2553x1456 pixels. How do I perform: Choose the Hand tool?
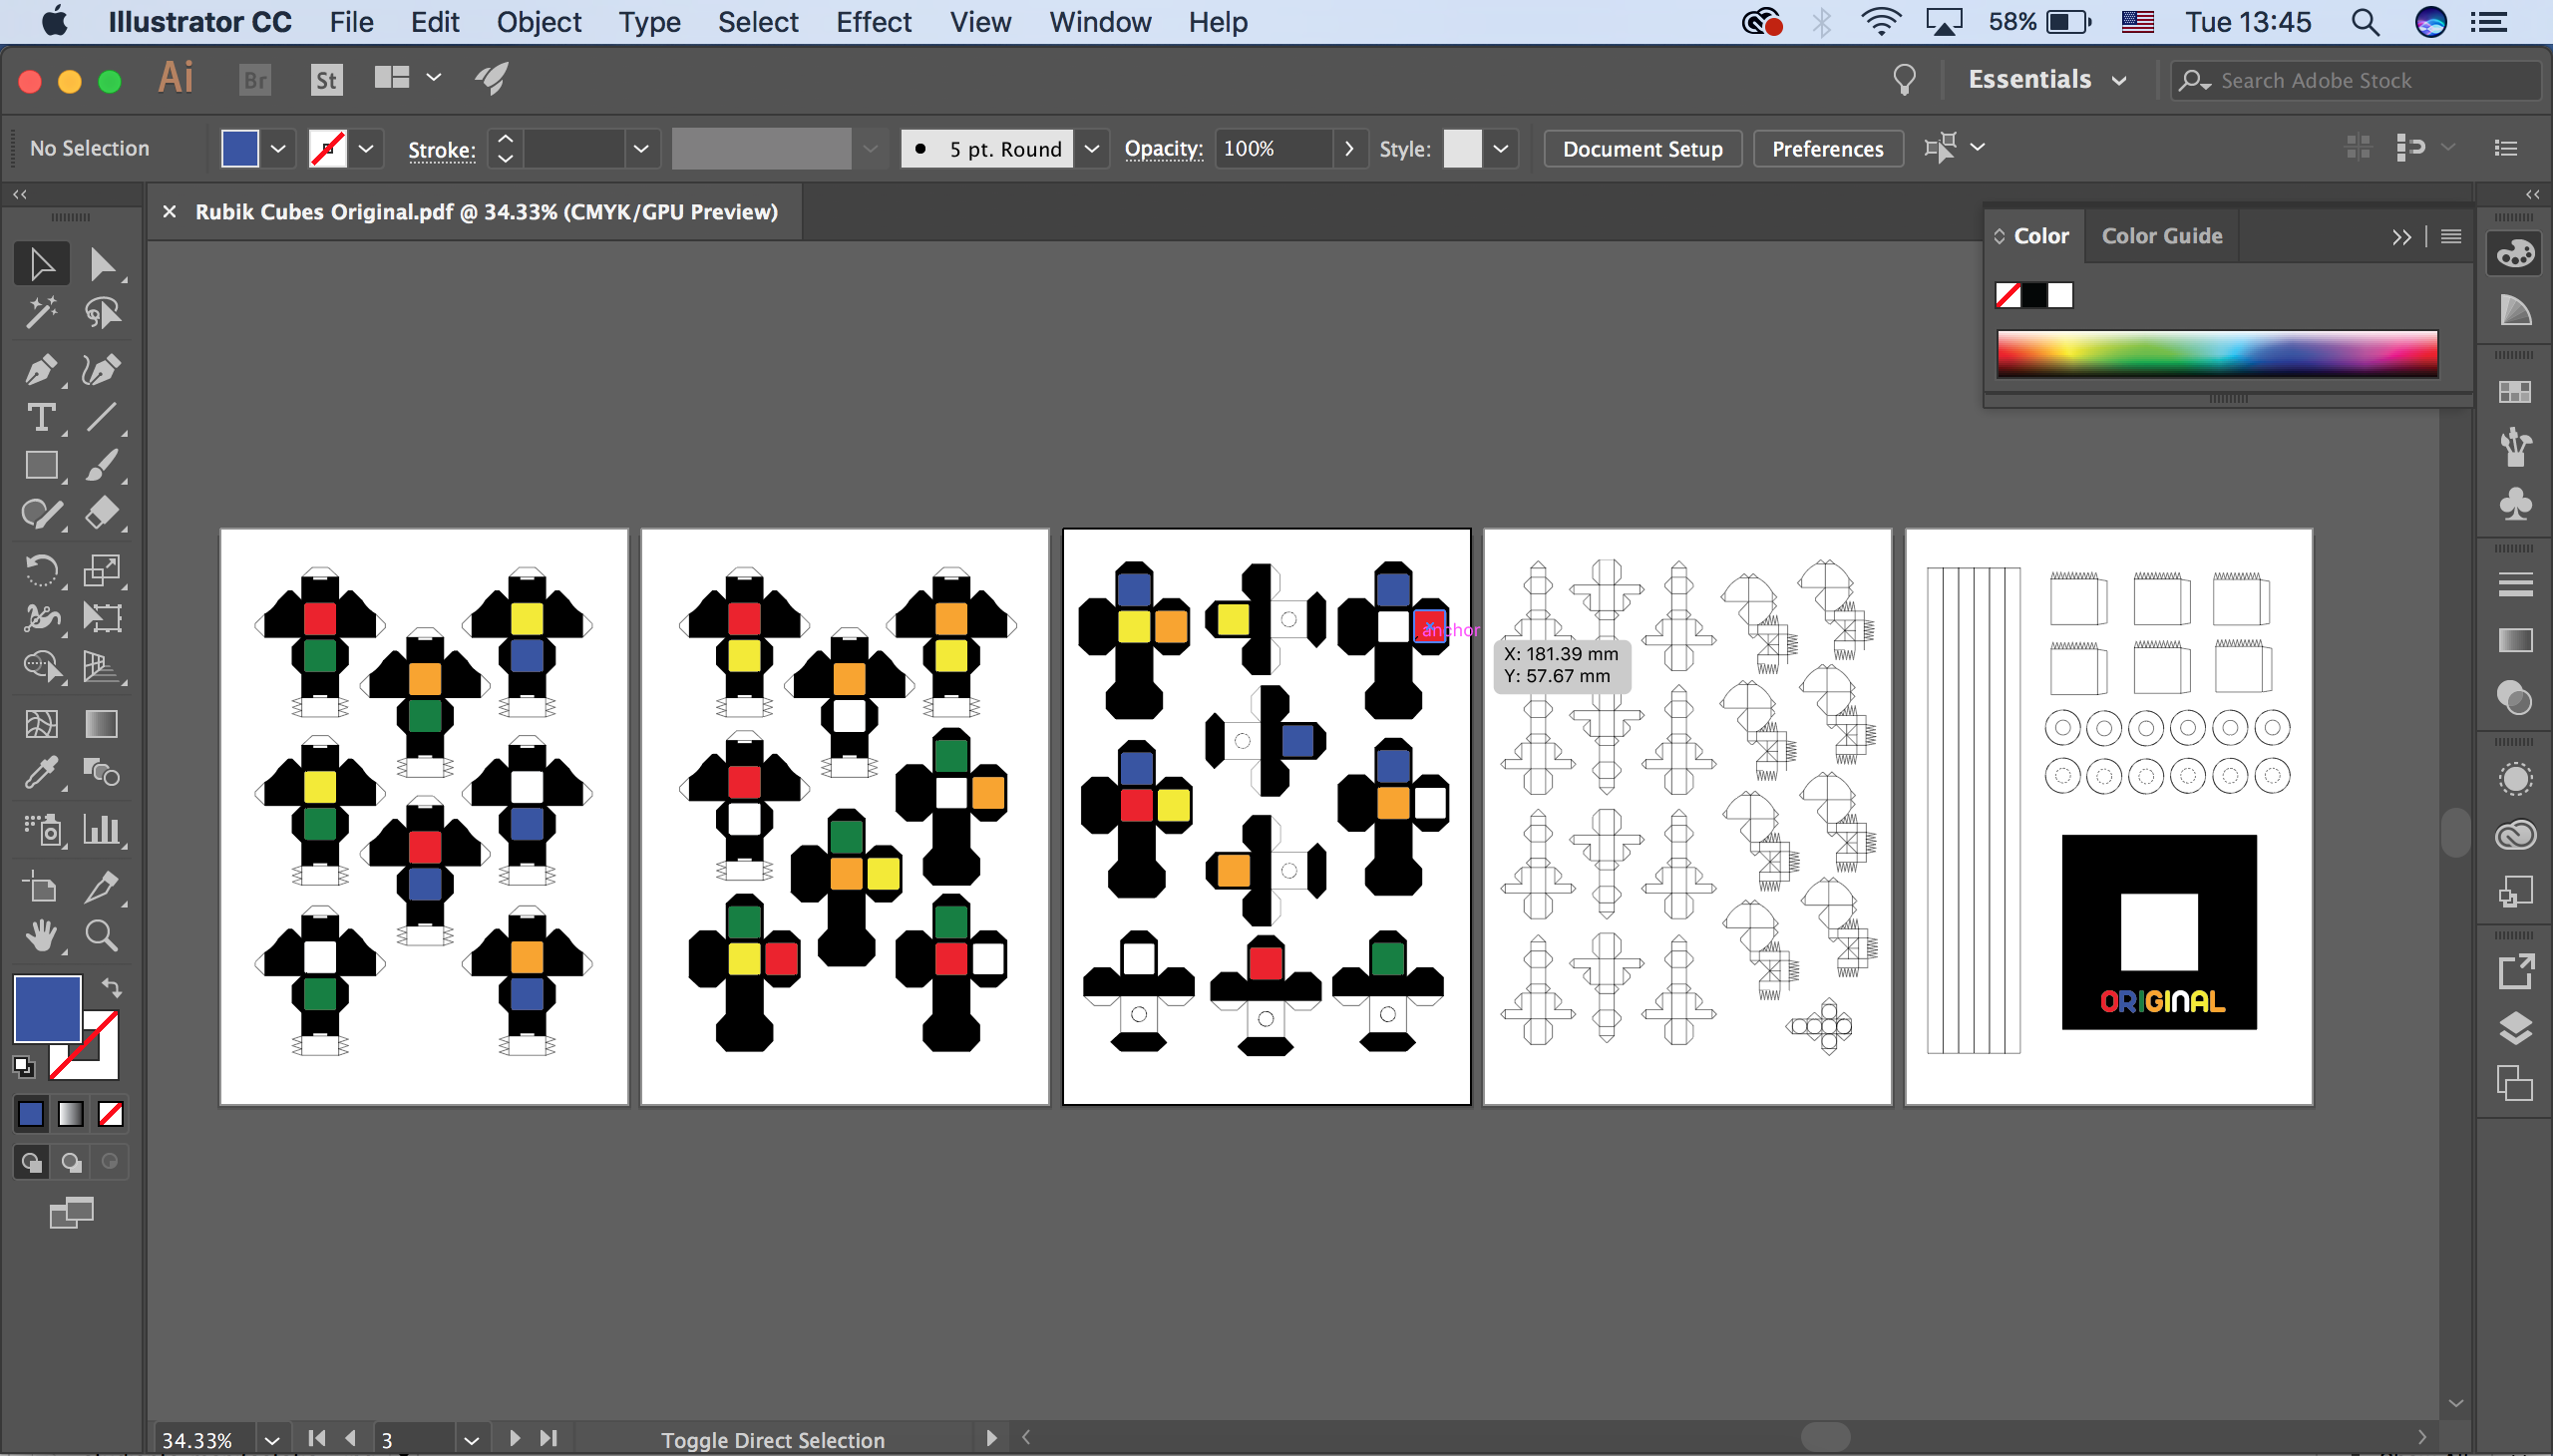[x=40, y=935]
